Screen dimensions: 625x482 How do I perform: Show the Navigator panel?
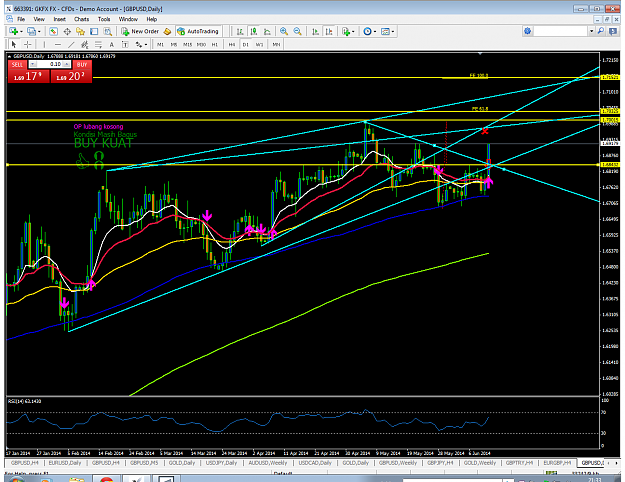(x=81, y=31)
